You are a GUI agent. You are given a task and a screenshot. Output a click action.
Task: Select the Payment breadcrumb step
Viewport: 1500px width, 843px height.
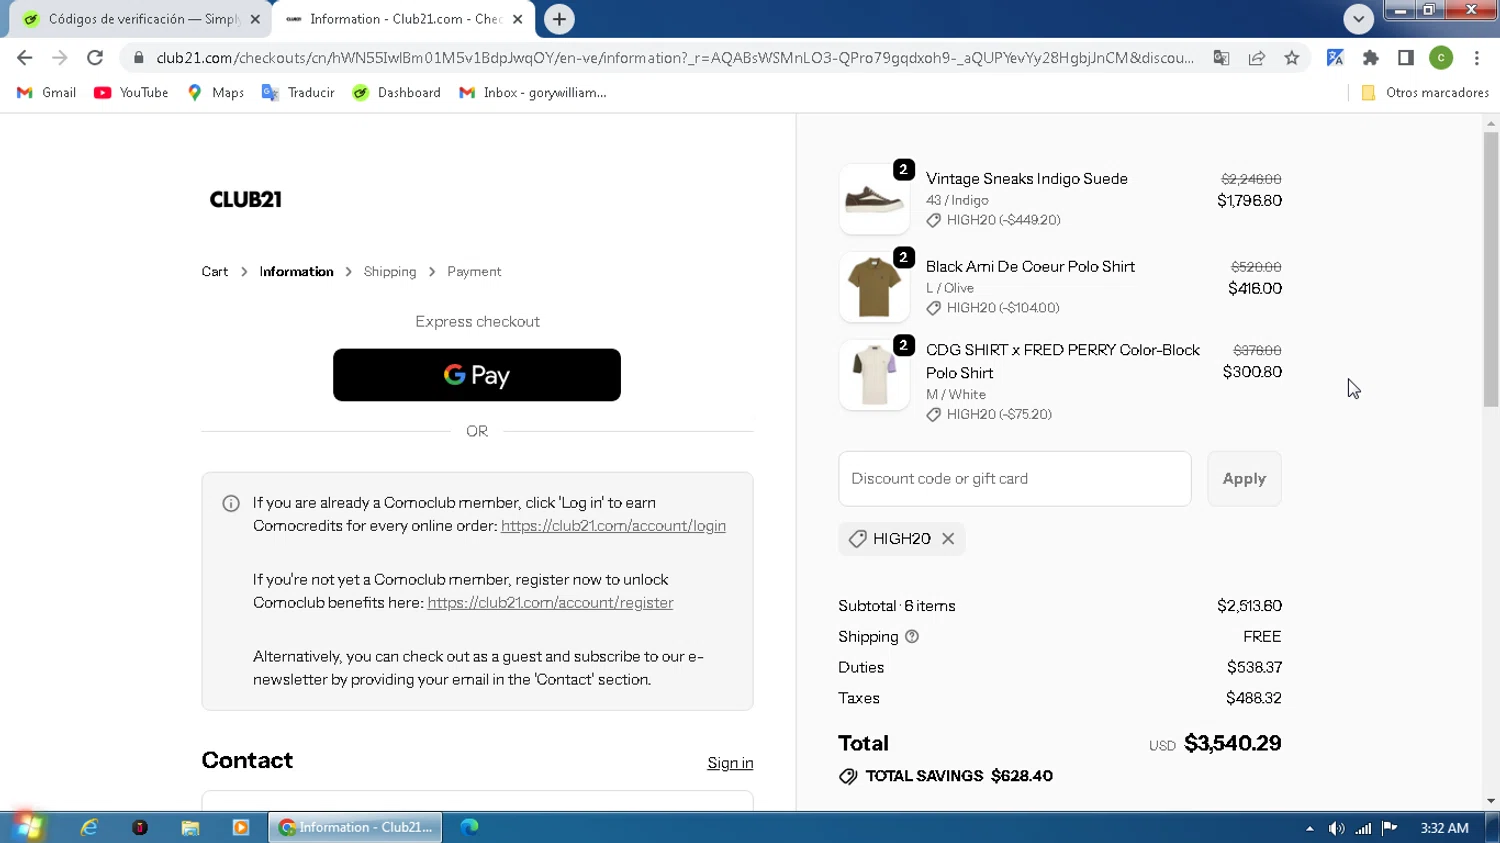(x=474, y=272)
